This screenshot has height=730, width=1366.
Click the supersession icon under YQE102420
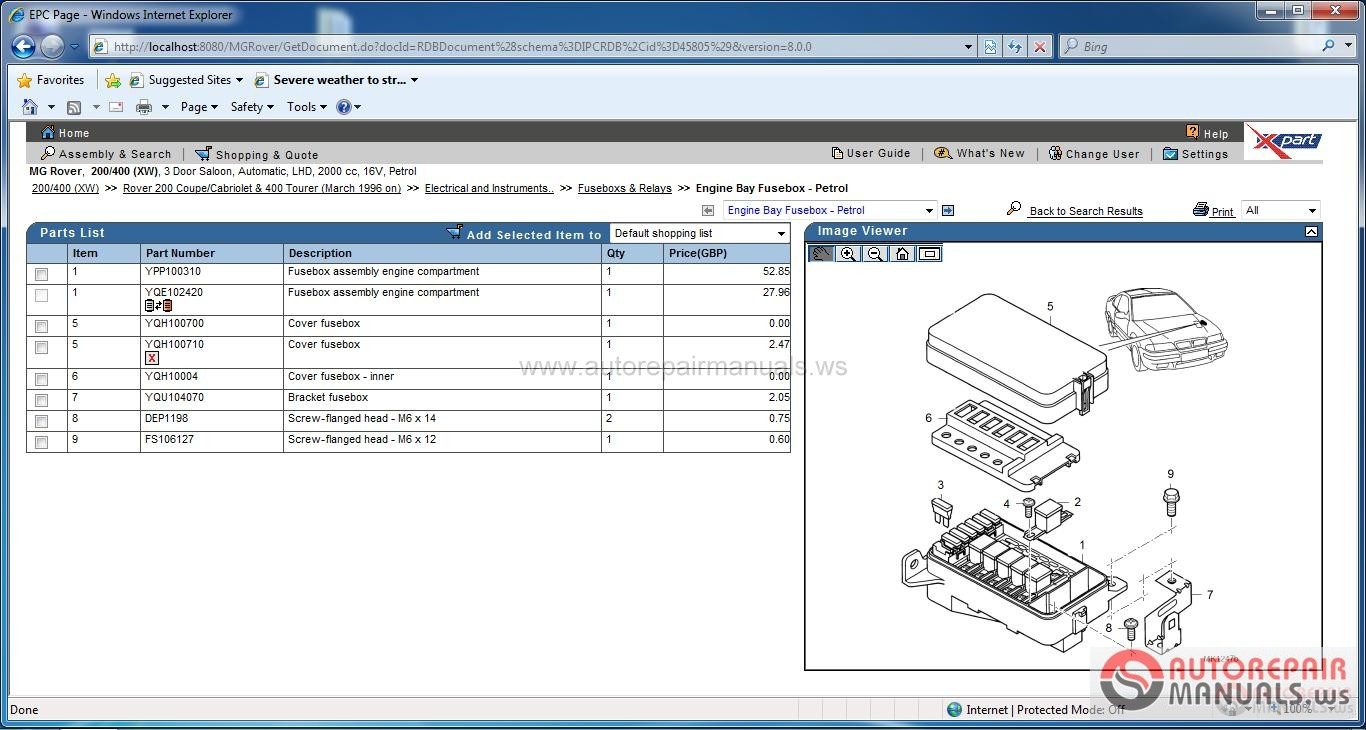[159, 306]
